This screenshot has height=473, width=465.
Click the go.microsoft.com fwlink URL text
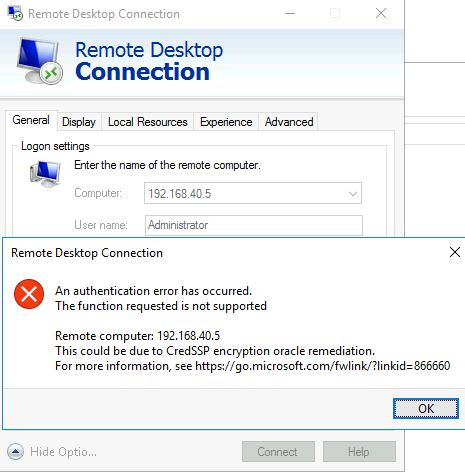click(x=322, y=366)
